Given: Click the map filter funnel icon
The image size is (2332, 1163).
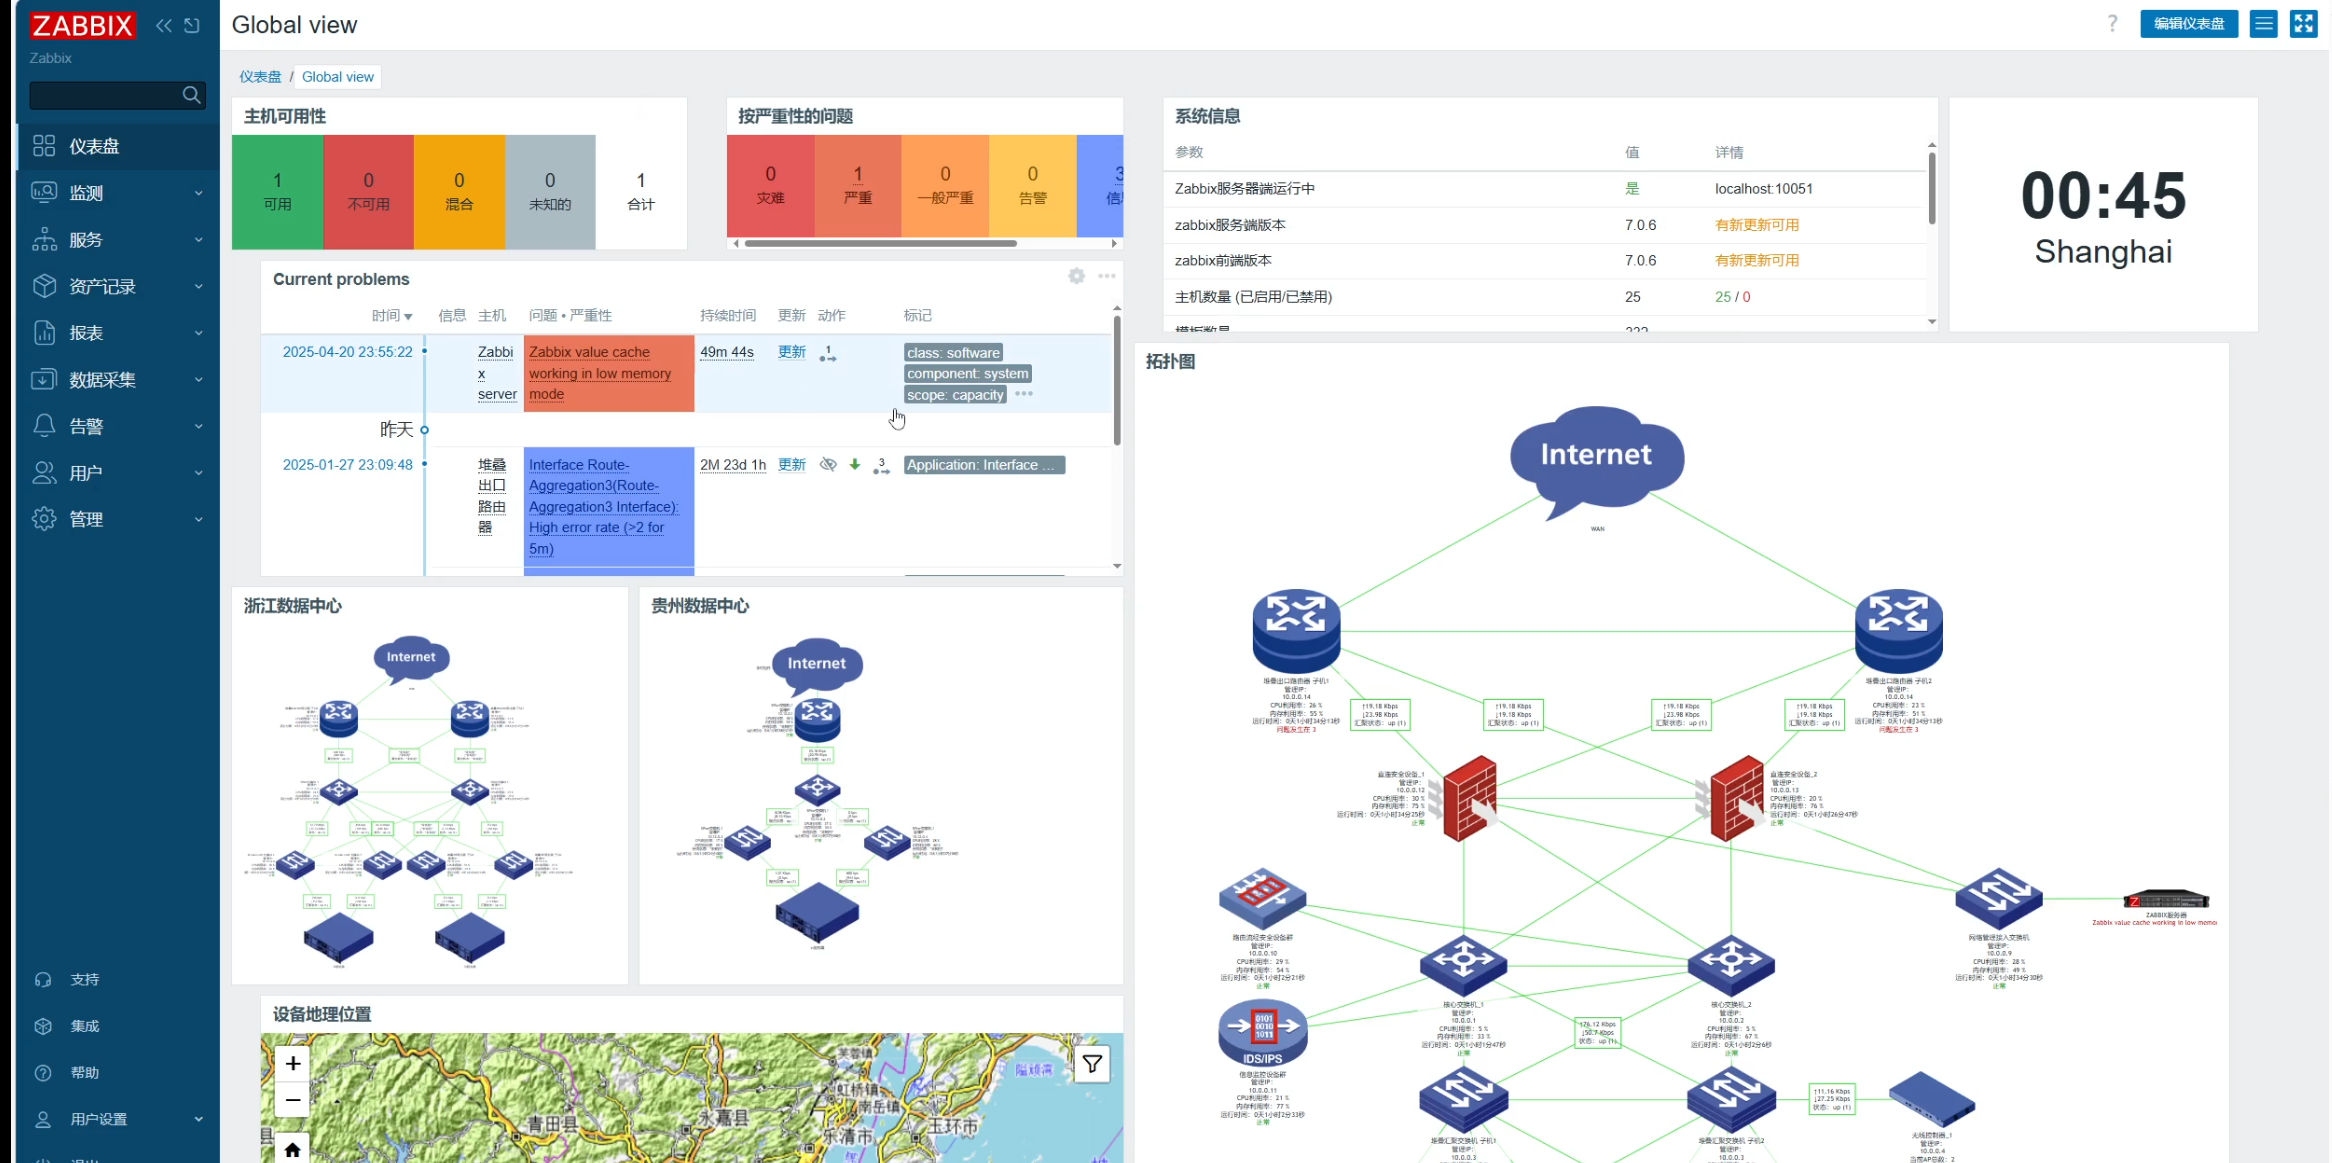Looking at the screenshot, I should pos(1092,1064).
